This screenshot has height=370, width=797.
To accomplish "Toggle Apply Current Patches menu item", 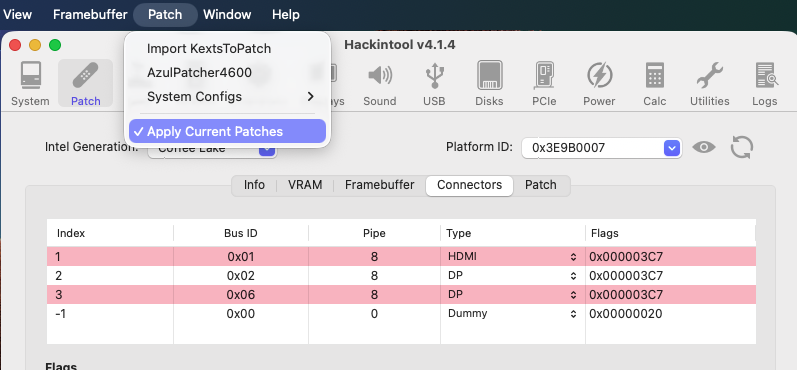I will coord(227,132).
